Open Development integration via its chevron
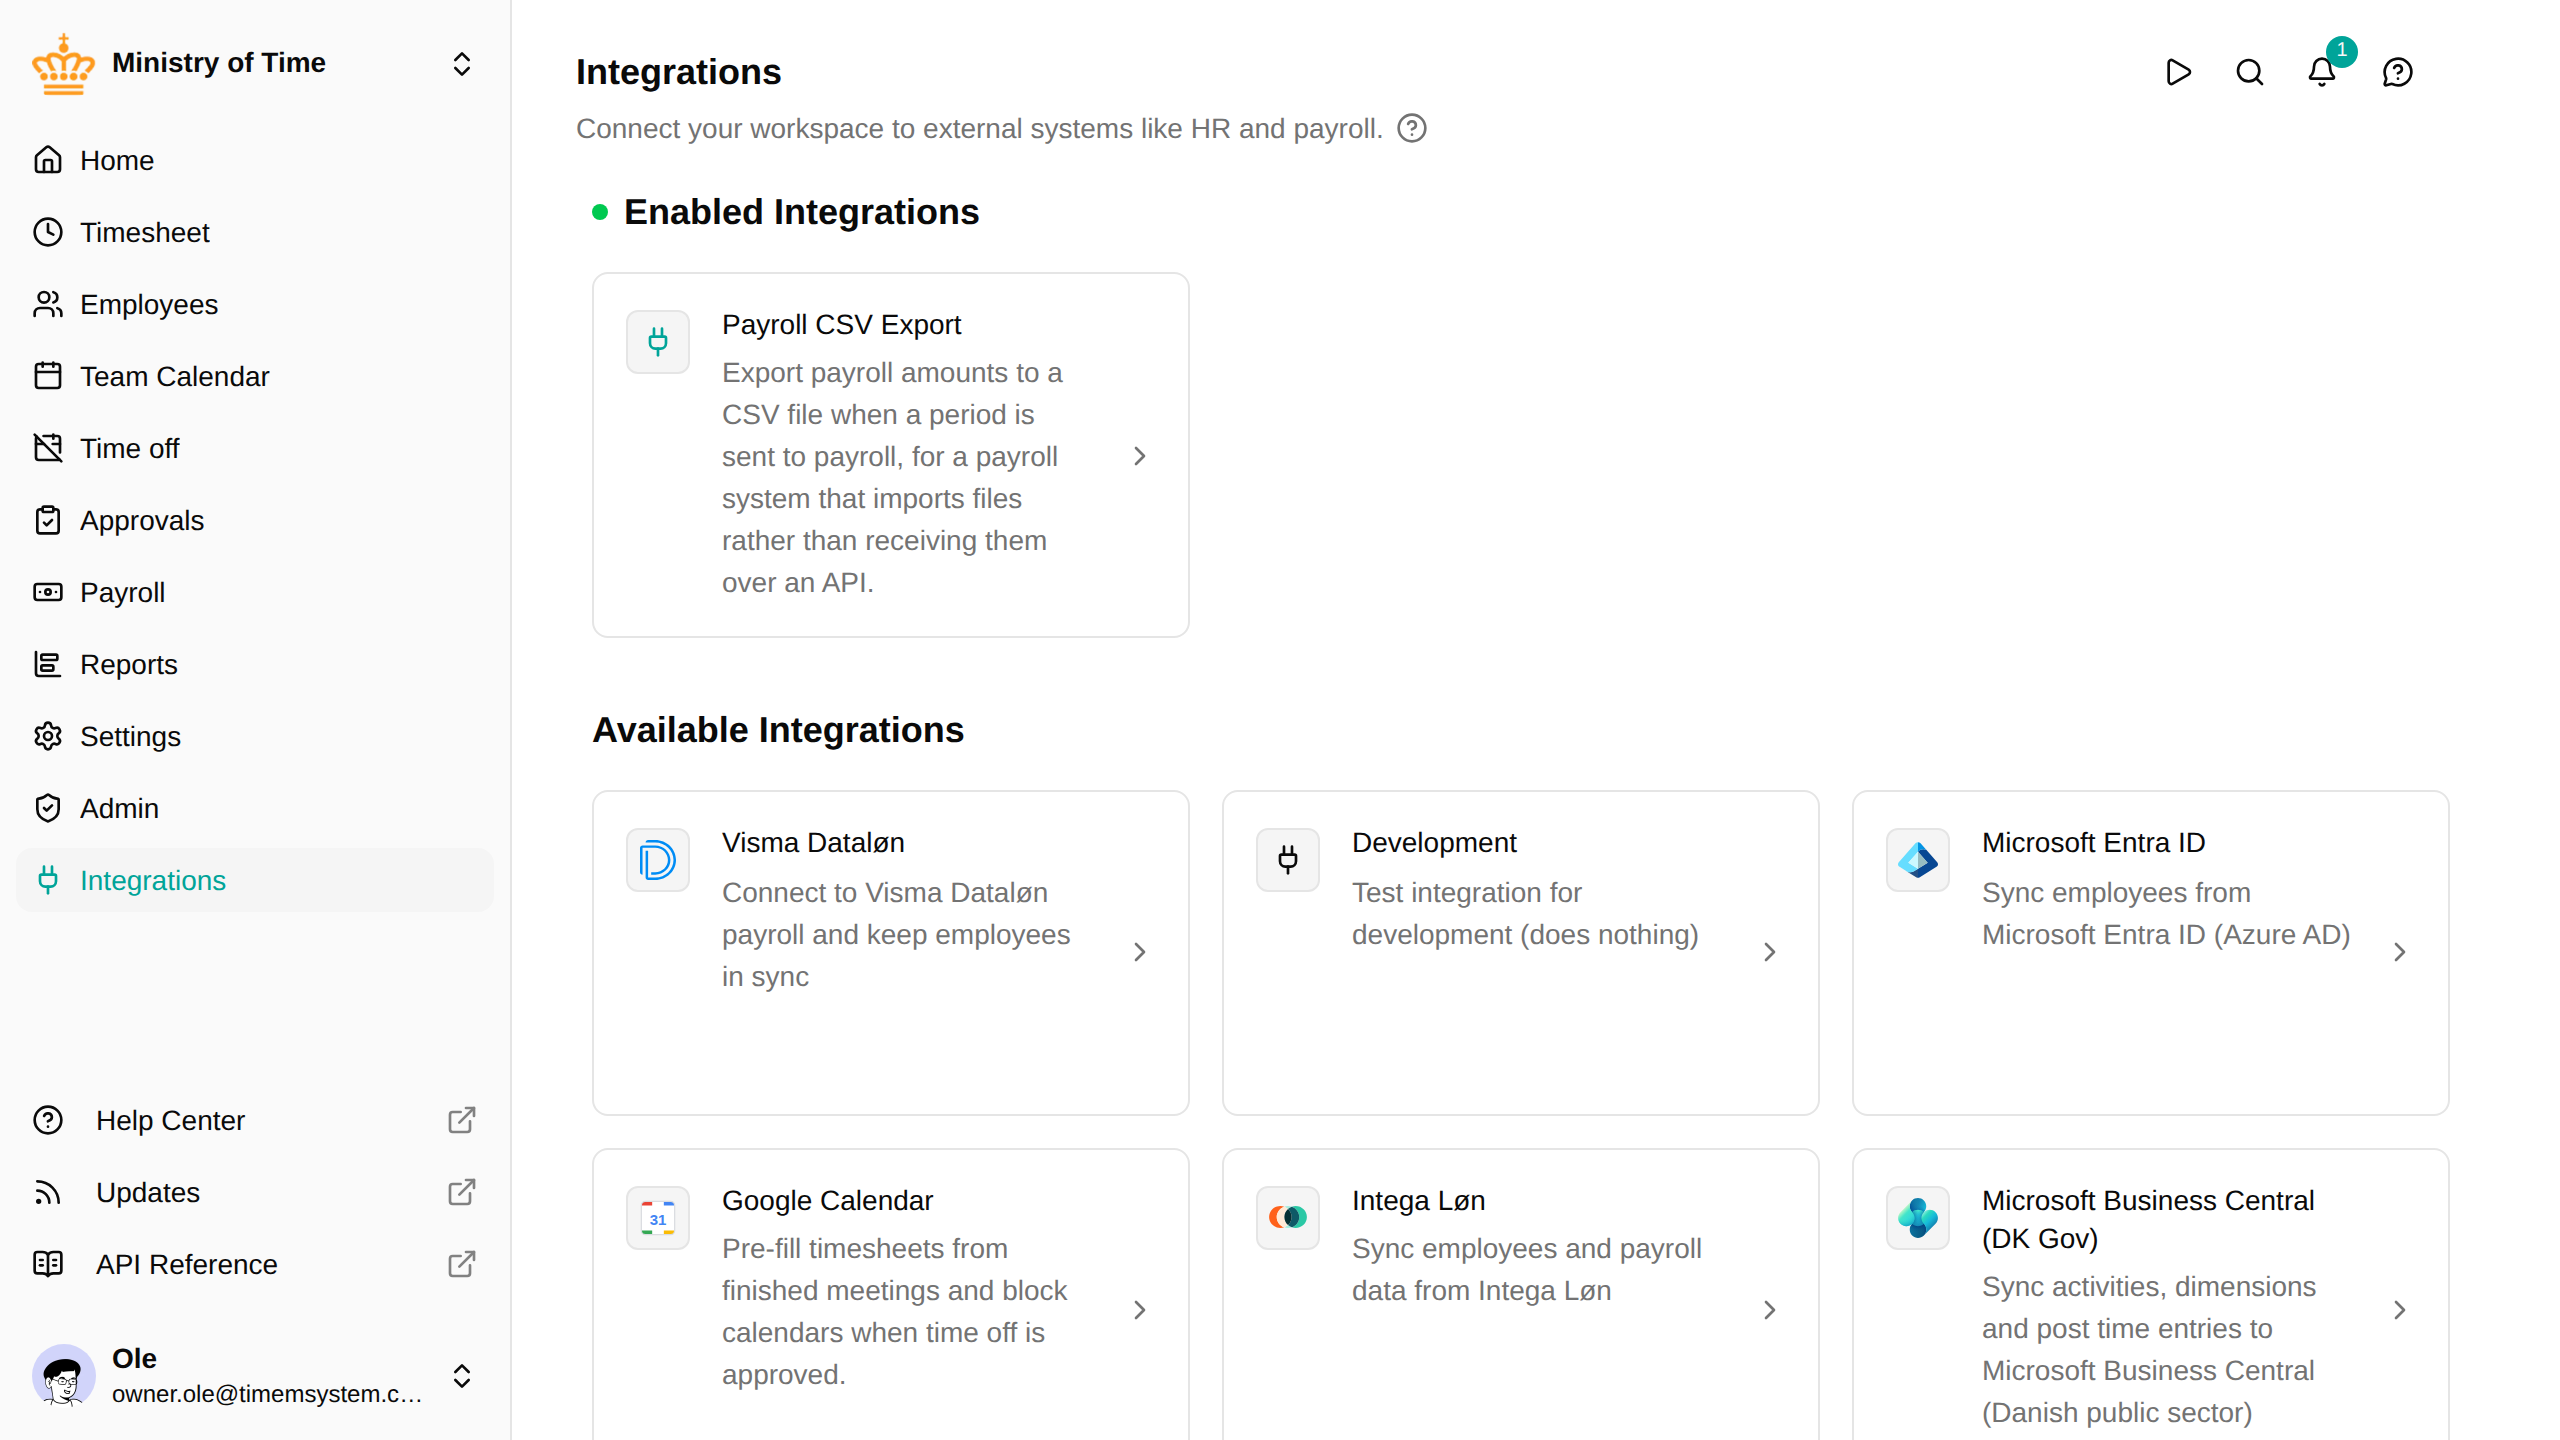 1770,952
